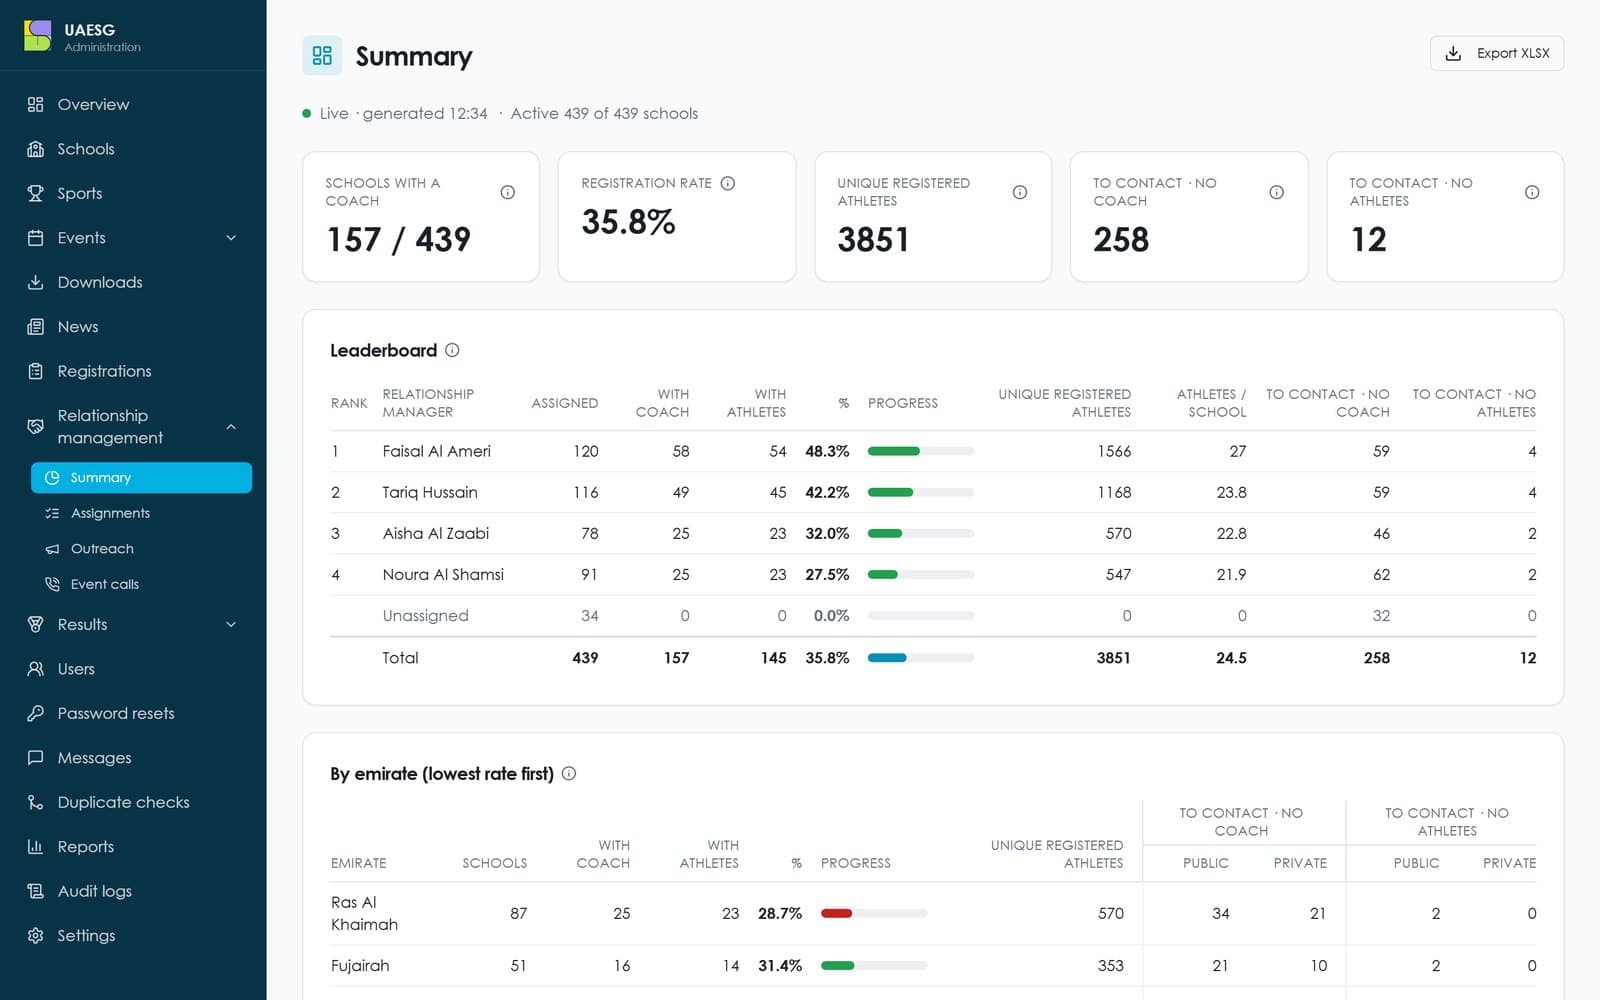
Task: Open the Event calls submenu item
Action: (x=141, y=584)
